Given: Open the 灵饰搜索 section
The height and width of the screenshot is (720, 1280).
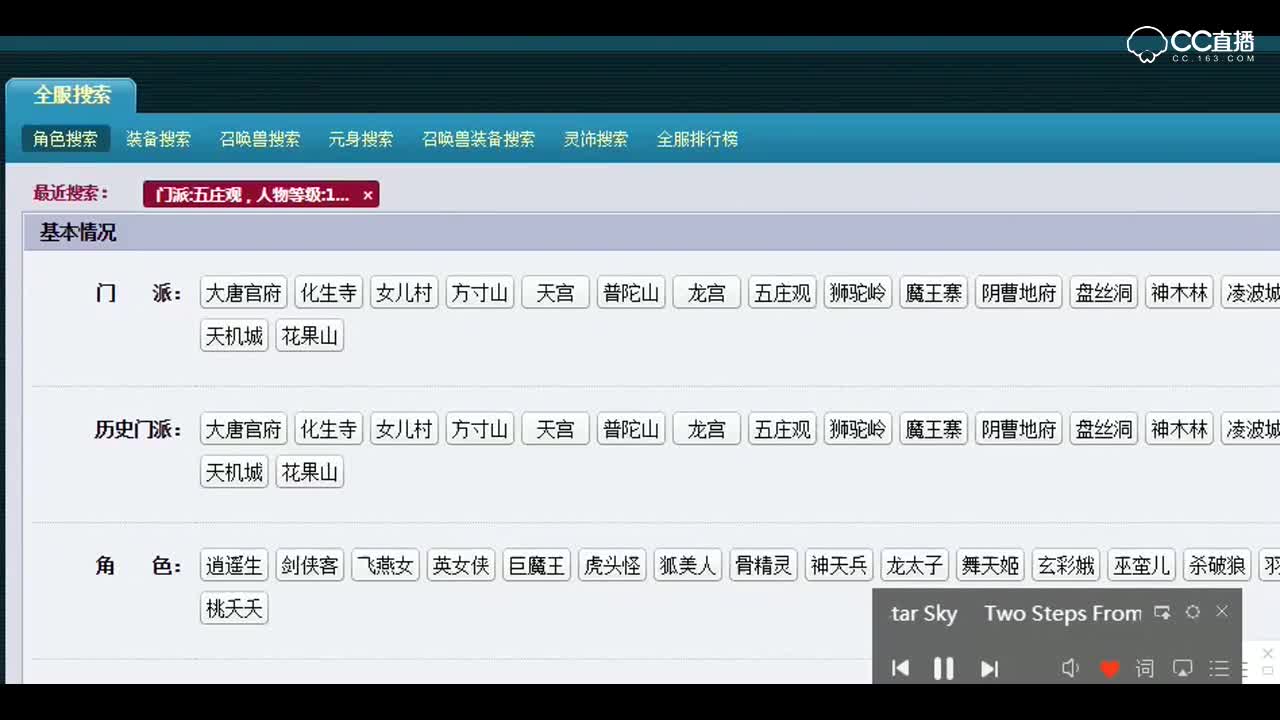Looking at the screenshot, I should (595, 139).
